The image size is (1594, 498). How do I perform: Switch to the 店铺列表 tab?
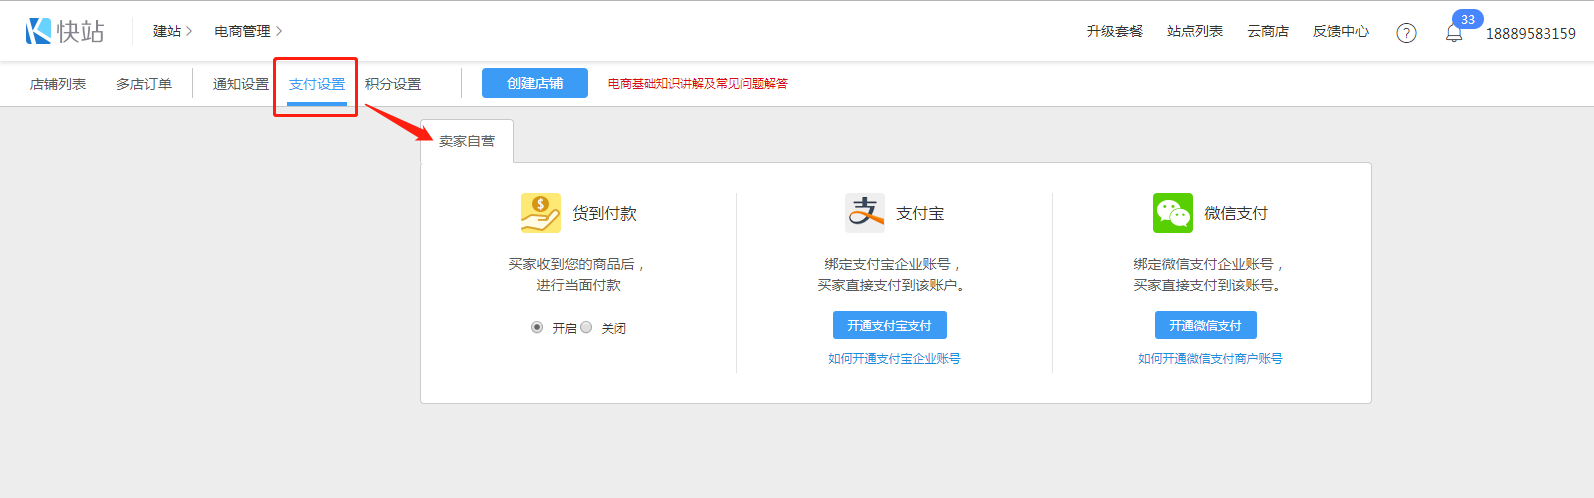tap(58, 84)
